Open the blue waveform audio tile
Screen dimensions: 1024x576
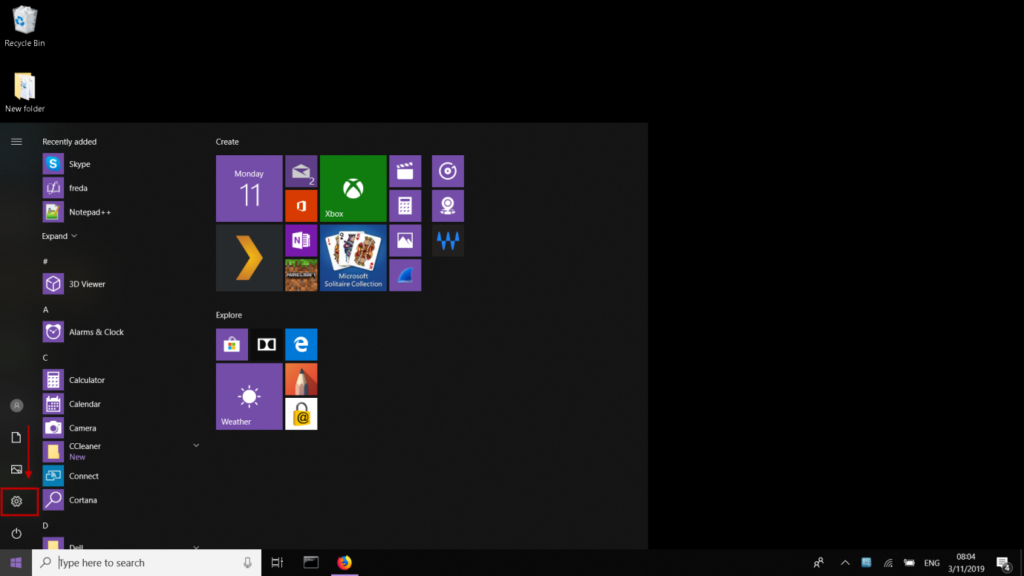pyautogui.click(x=447, y=240)
